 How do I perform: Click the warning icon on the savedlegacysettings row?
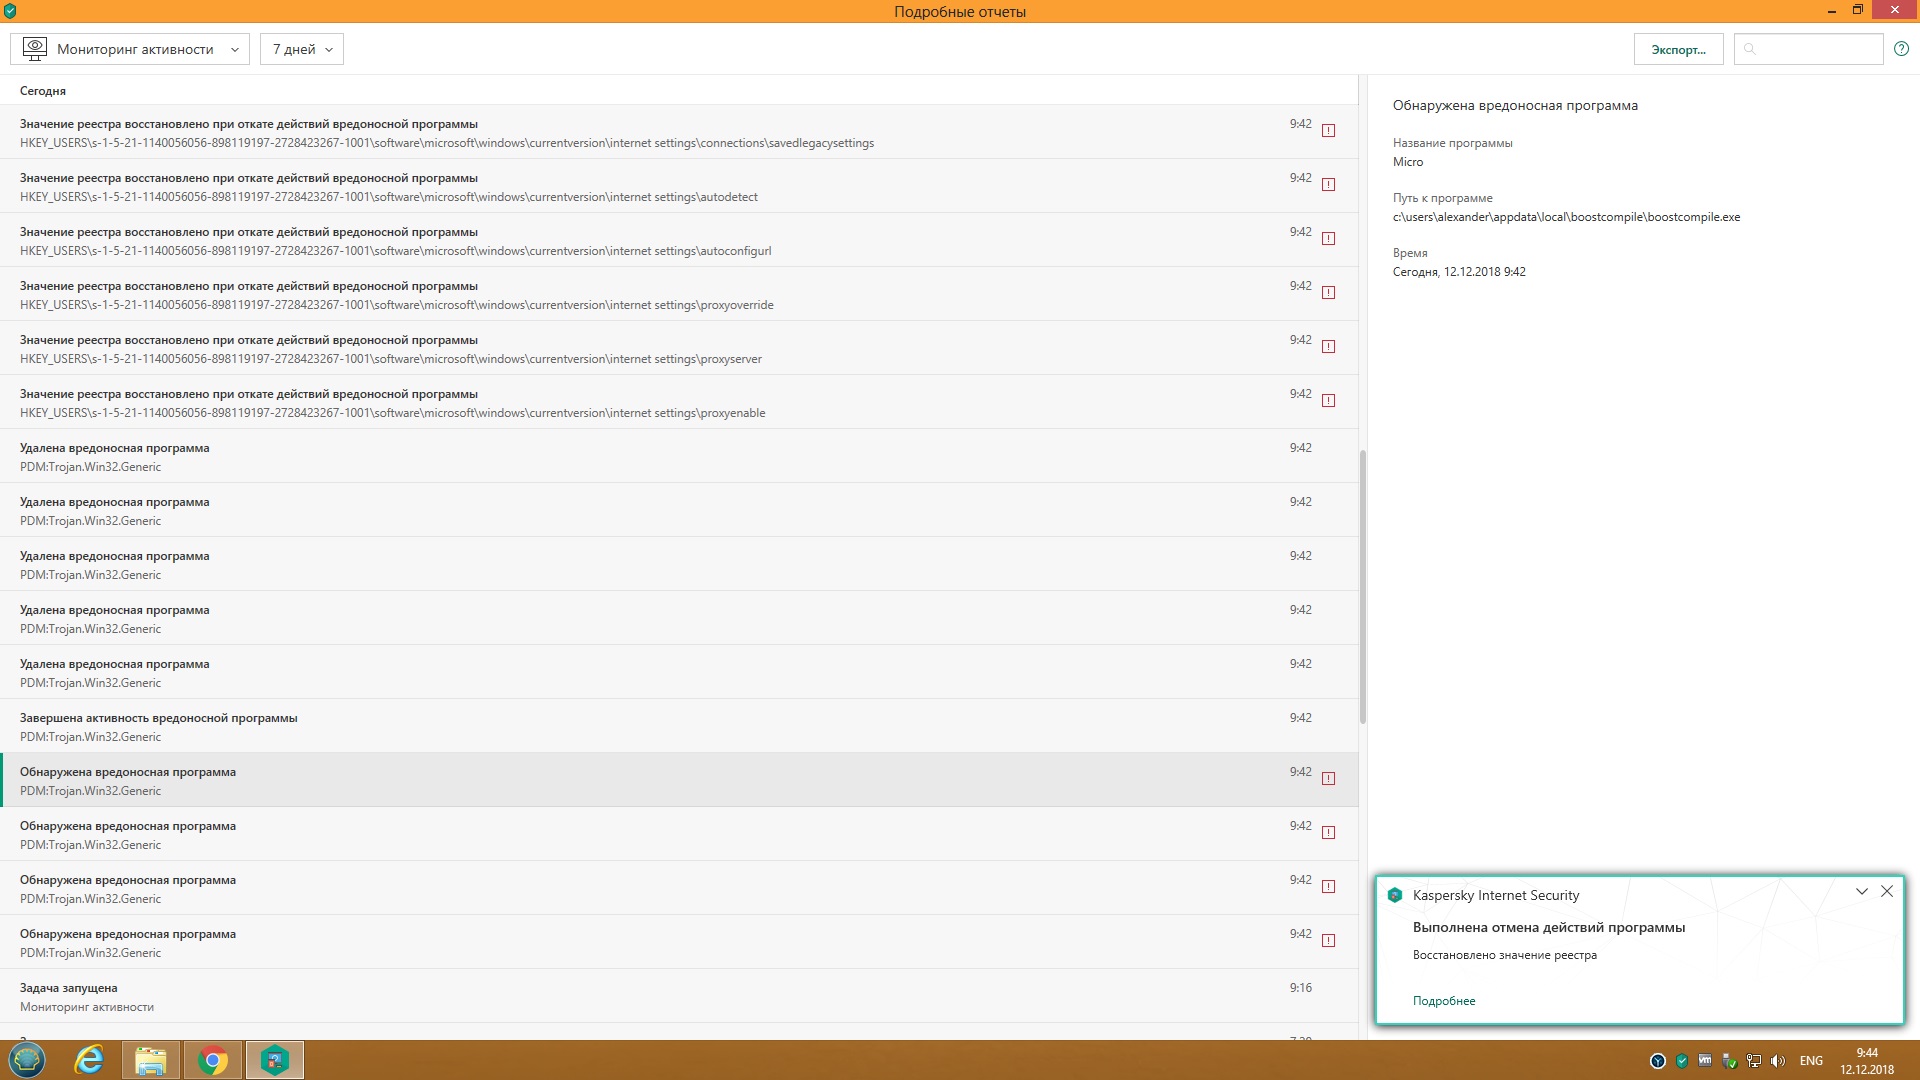point(1328,131)
